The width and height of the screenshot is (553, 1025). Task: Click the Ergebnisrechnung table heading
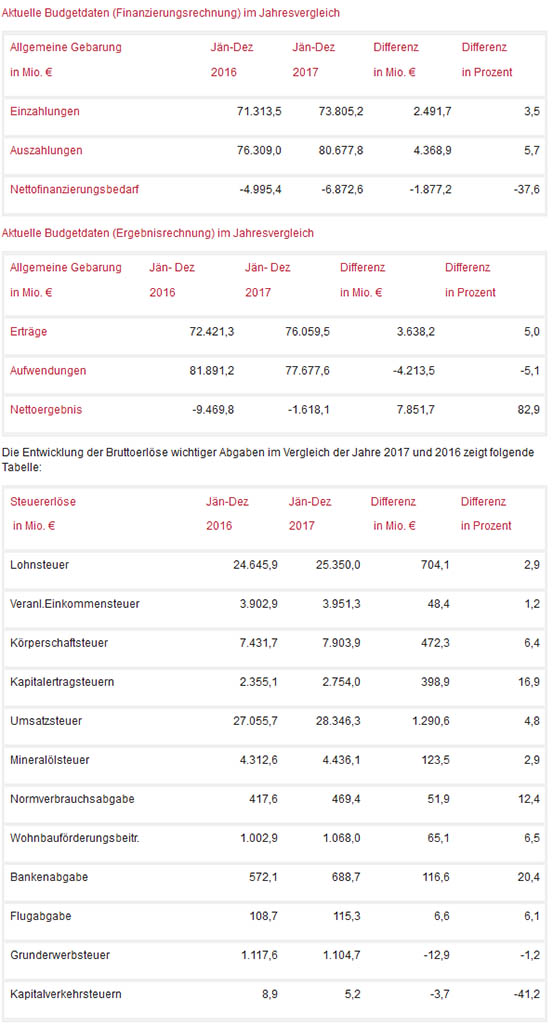point(158,233)
